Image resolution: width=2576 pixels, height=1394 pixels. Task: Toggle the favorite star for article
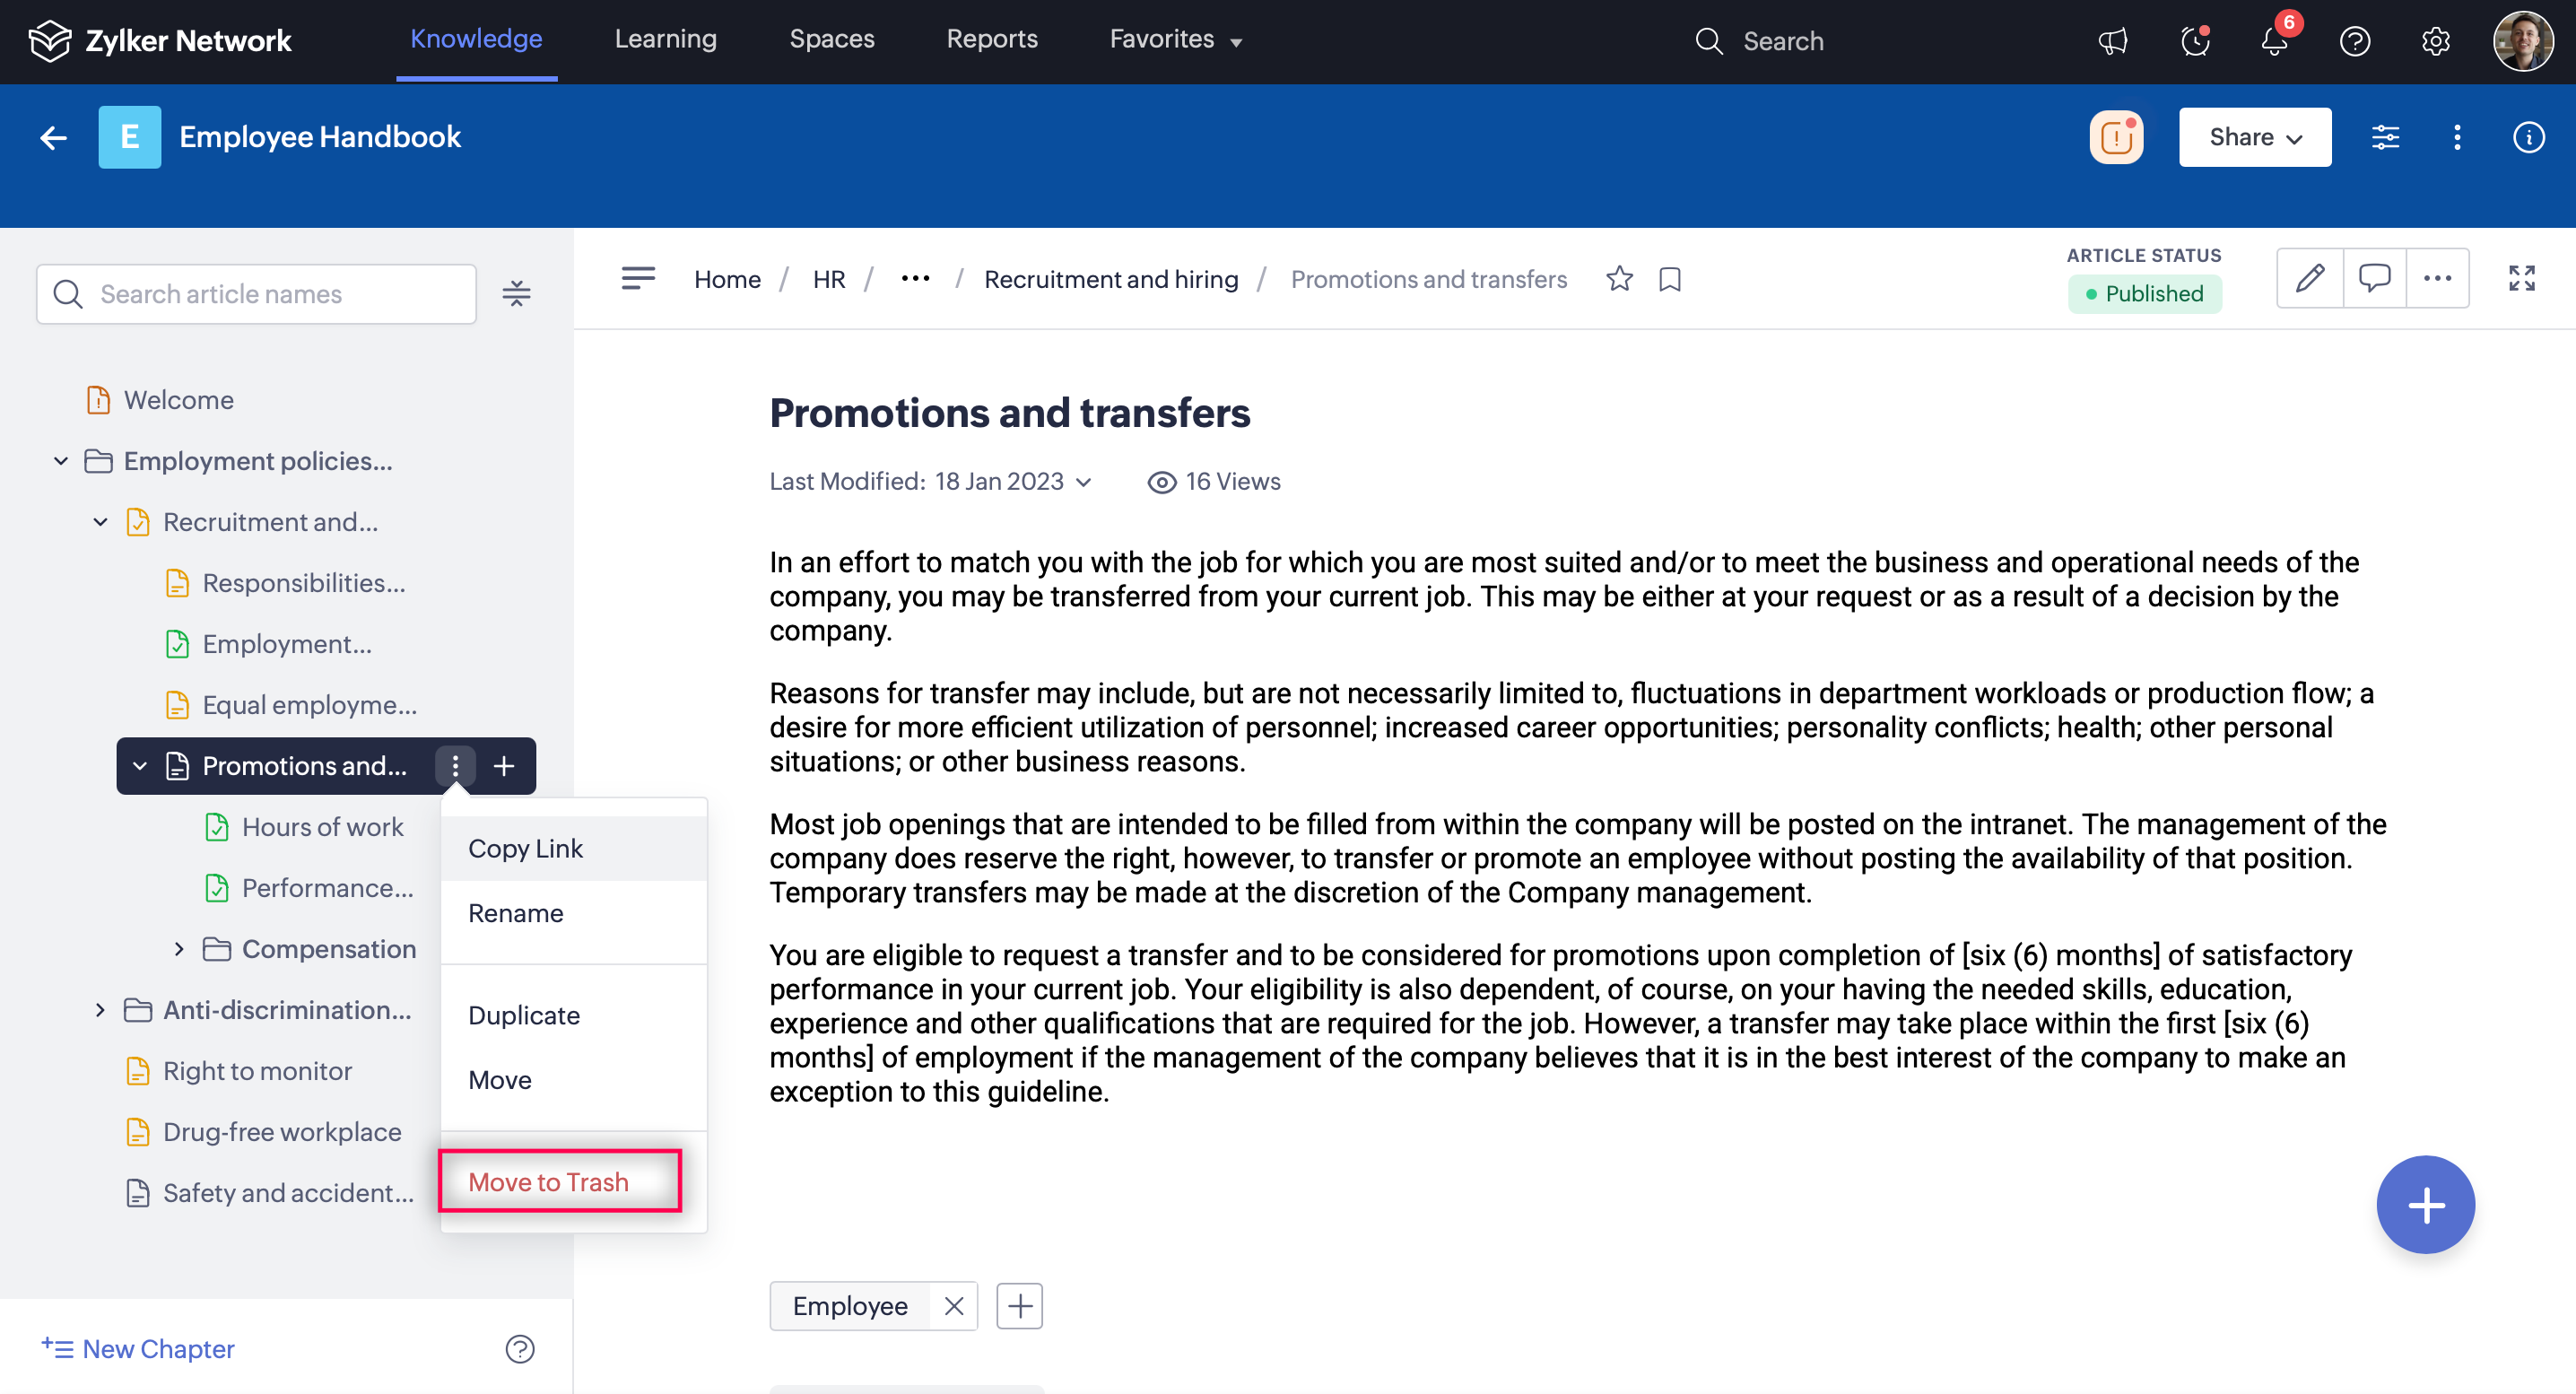[1619, 279]
